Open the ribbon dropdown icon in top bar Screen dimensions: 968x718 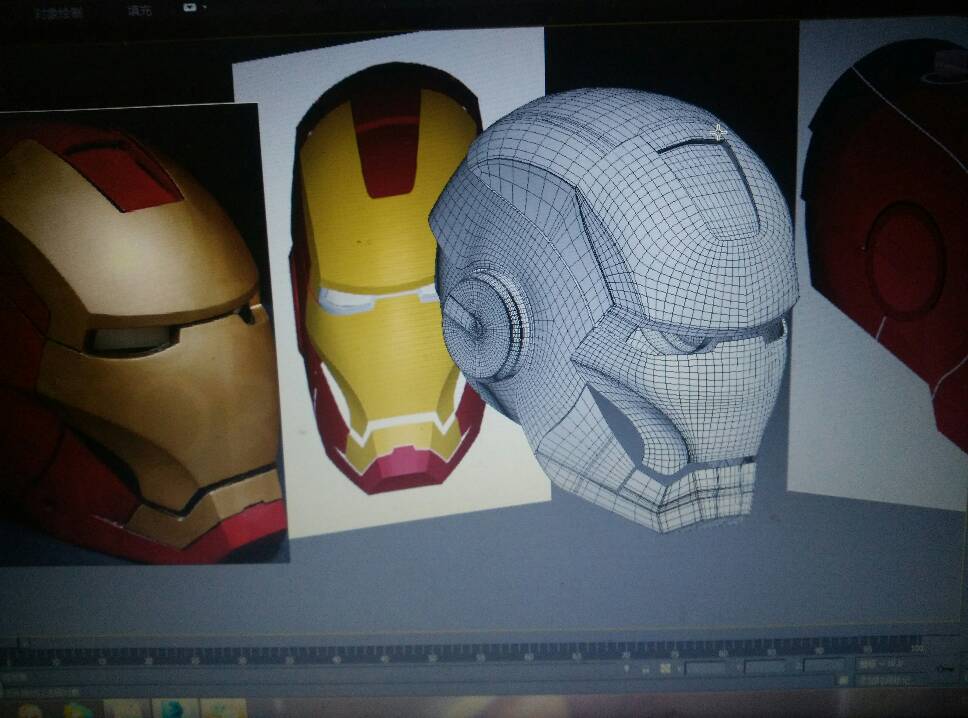point(191,8)
